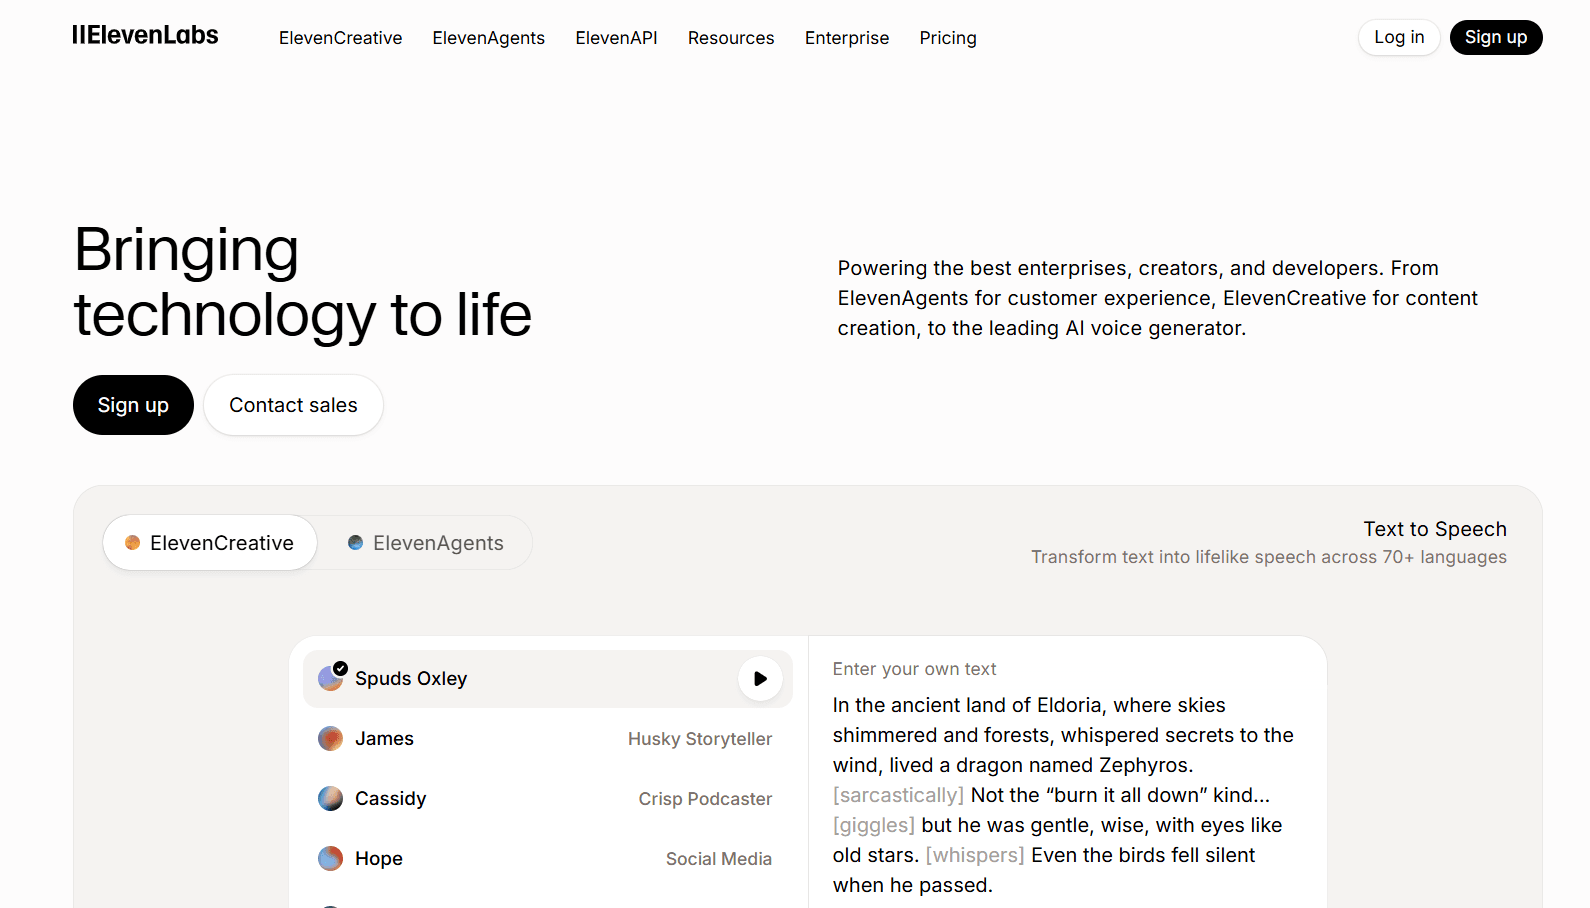Select the Spuds Oxley voice row
Viewport: 1590px width, 908px height.
(x=548, y=679)
